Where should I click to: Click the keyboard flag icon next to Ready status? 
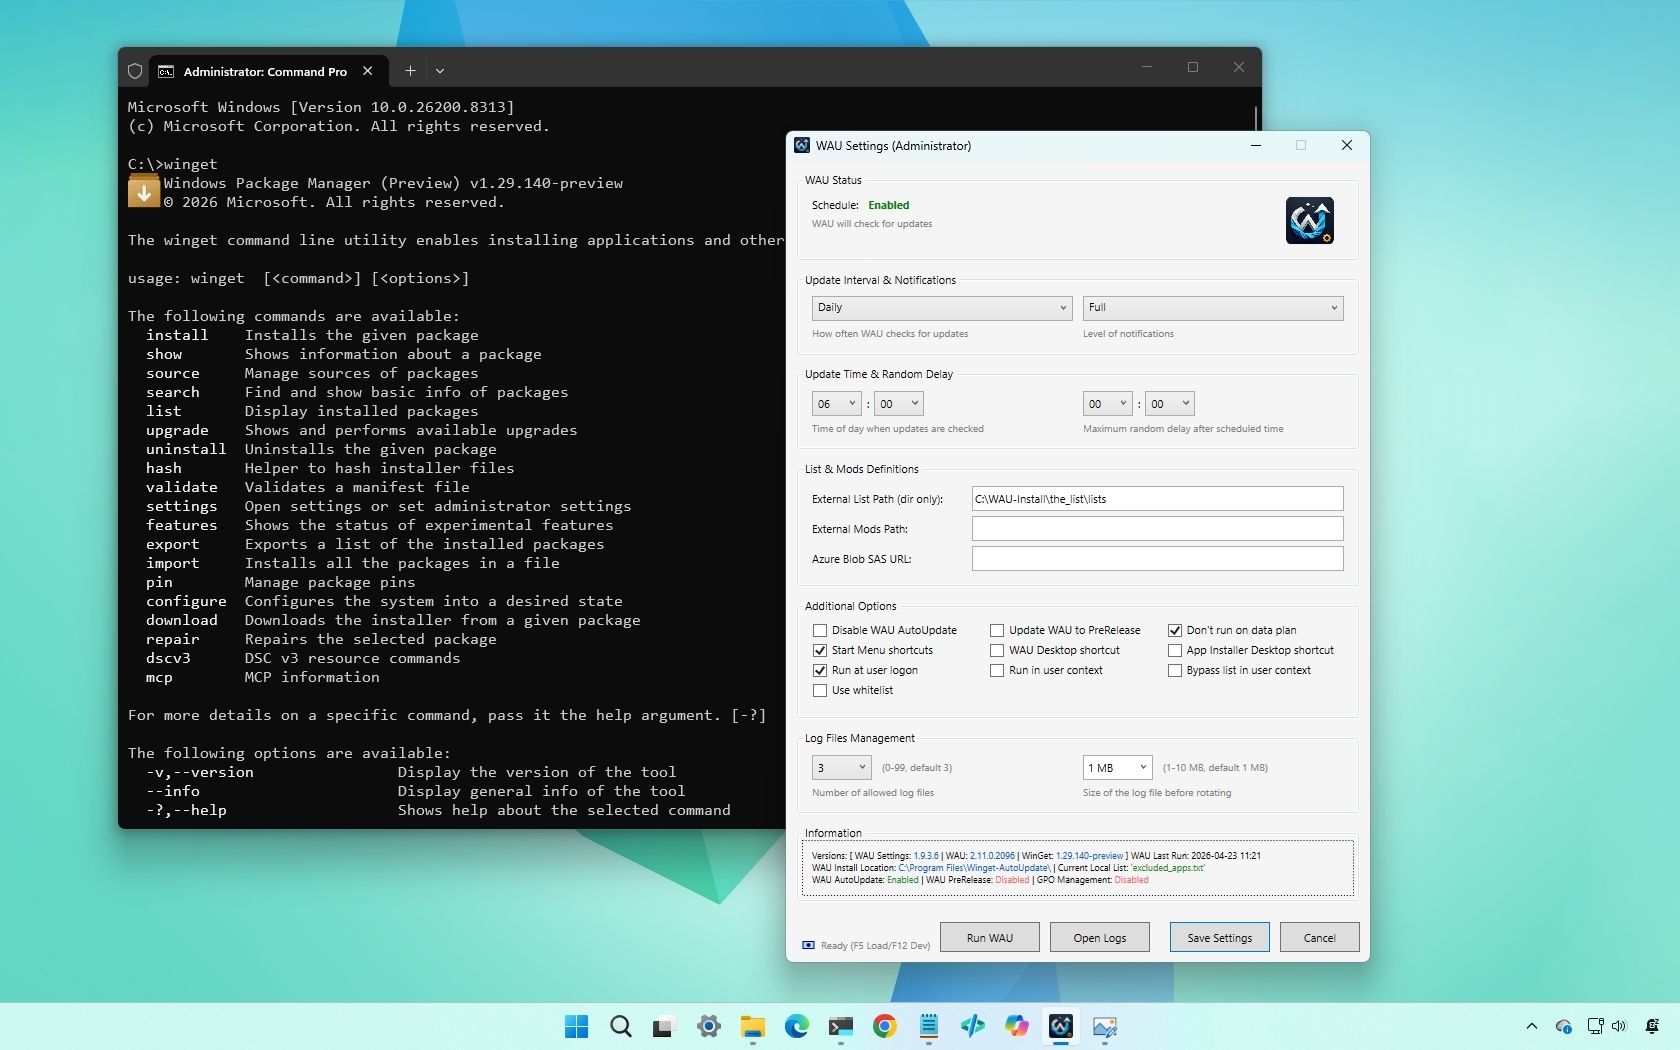808,945
